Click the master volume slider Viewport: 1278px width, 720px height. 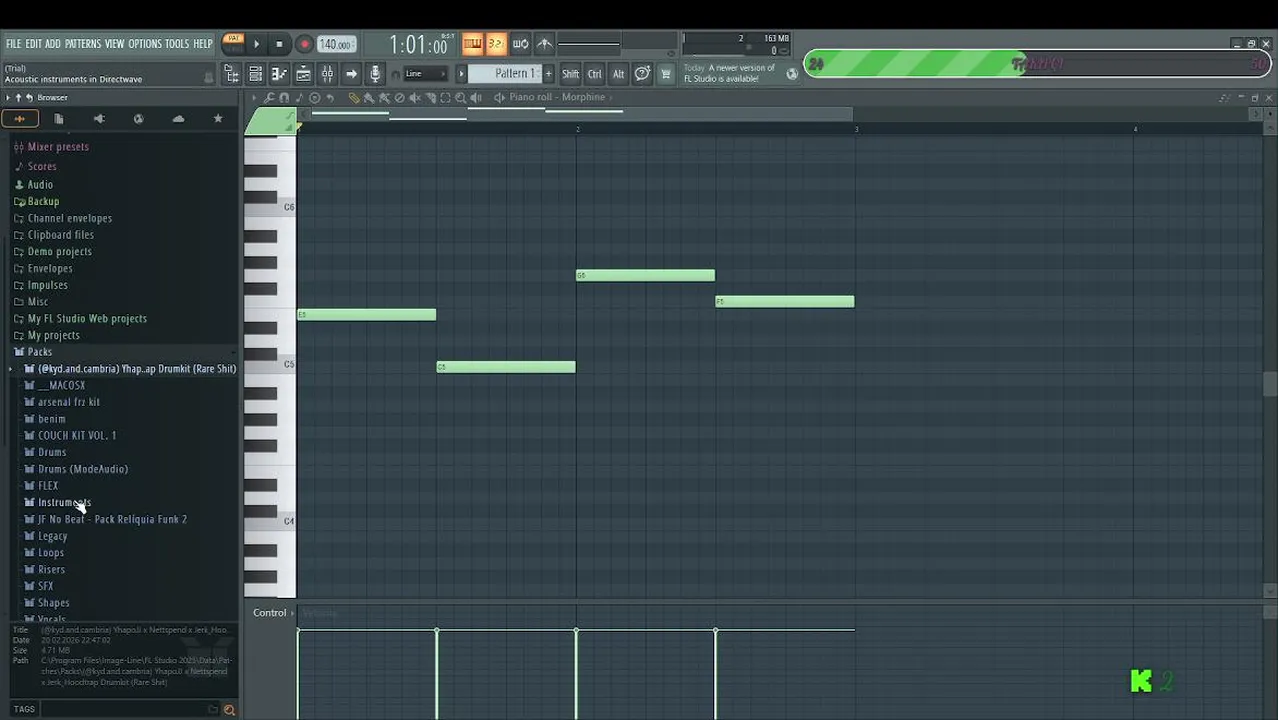[589, 44]
